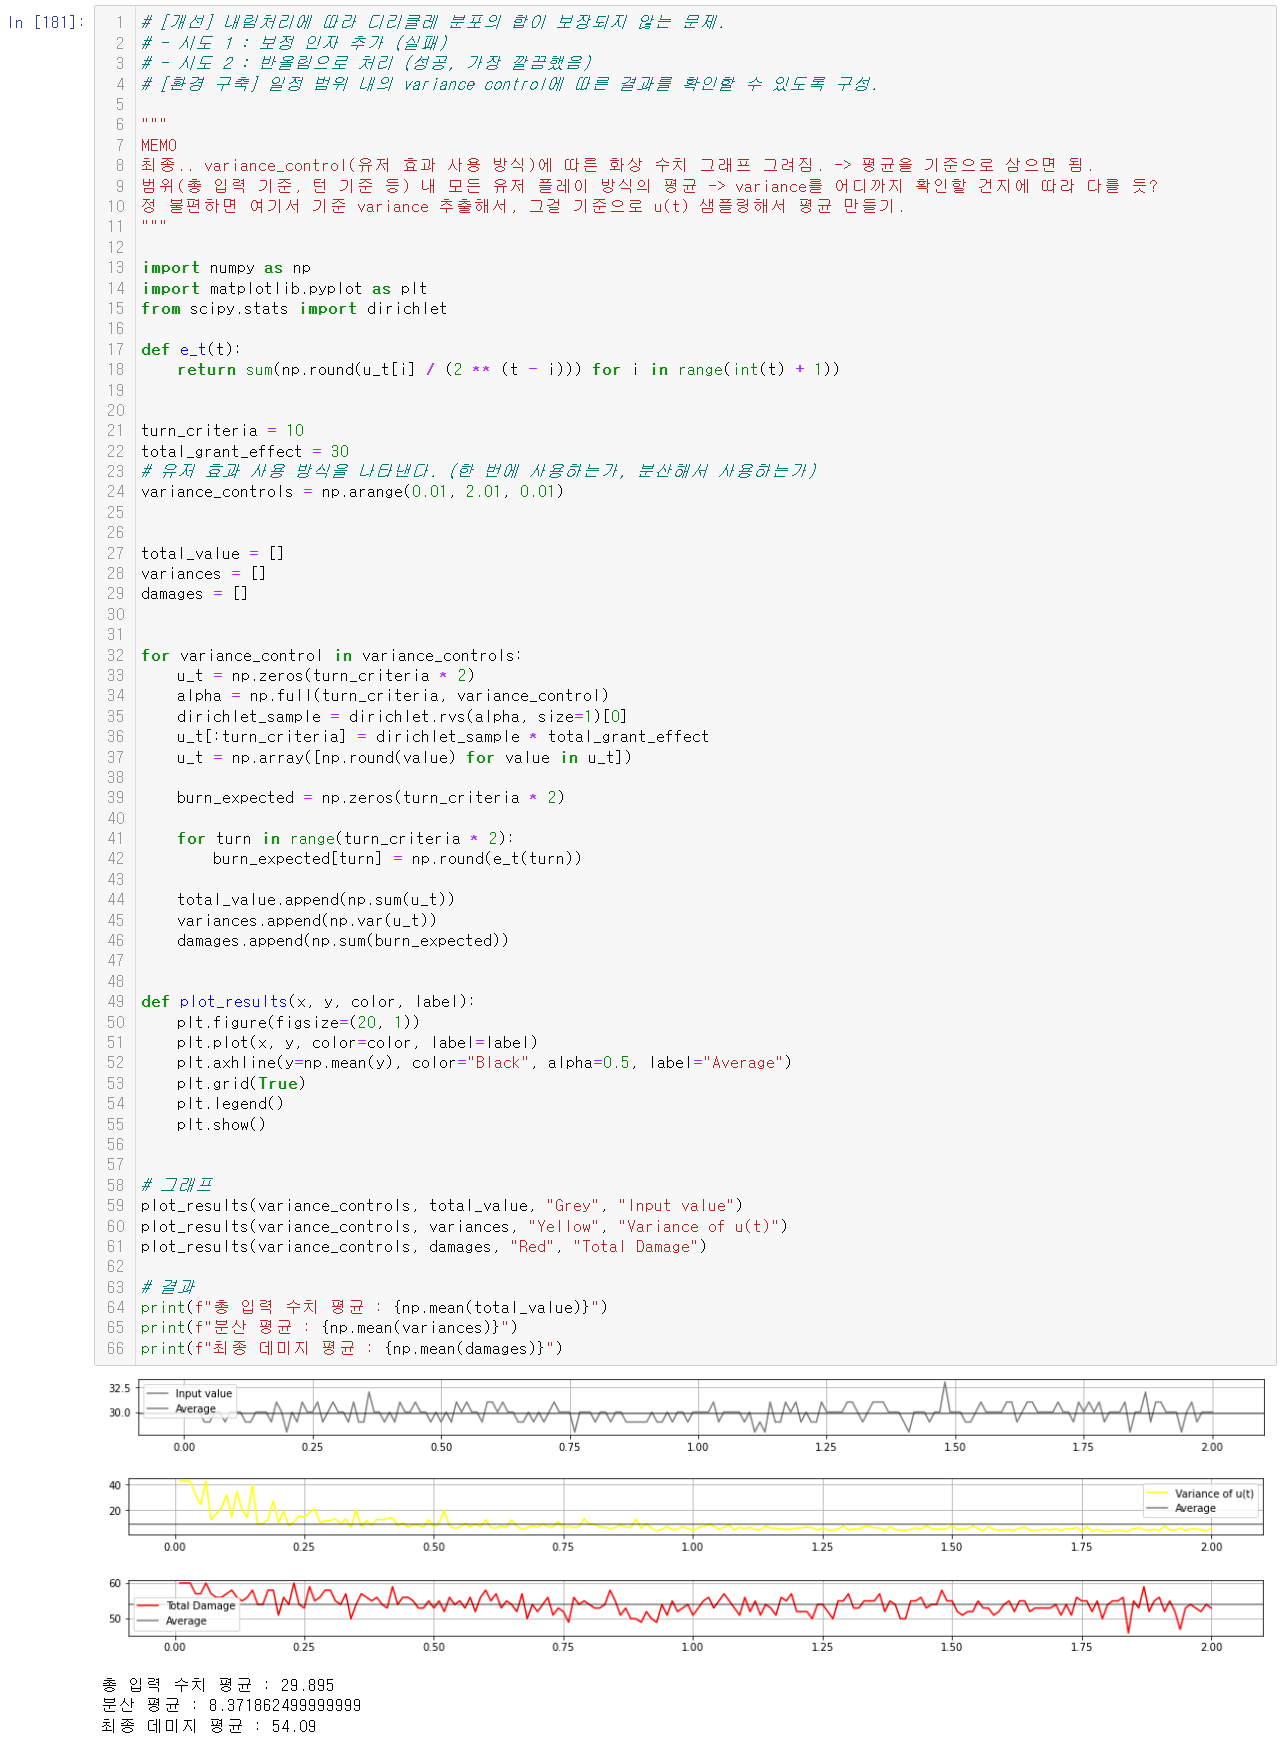The image size is (1285, 1747).
Task: Select the In [181] cell prompt
Action: pyautogui.click(x=46, y=22)
